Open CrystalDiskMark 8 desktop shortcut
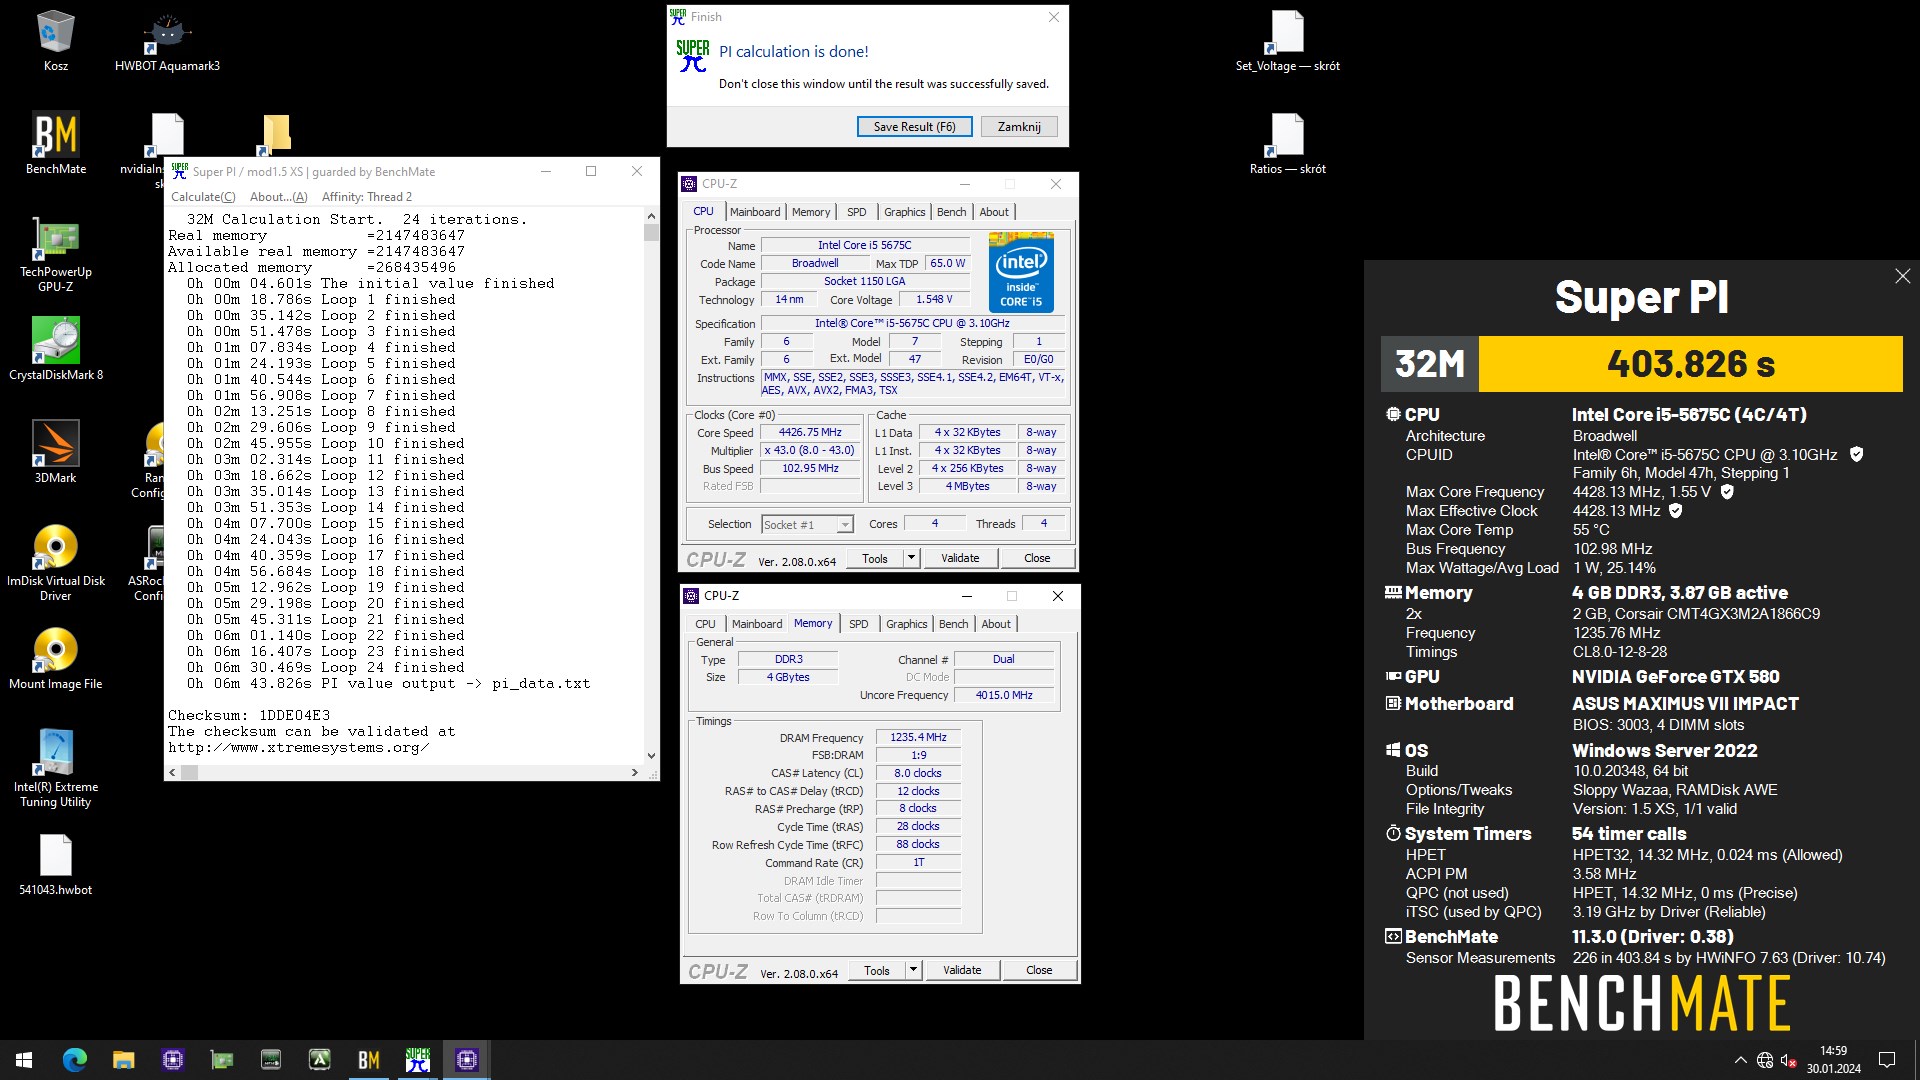1920x1080 pixels. (x=56, y=349)
